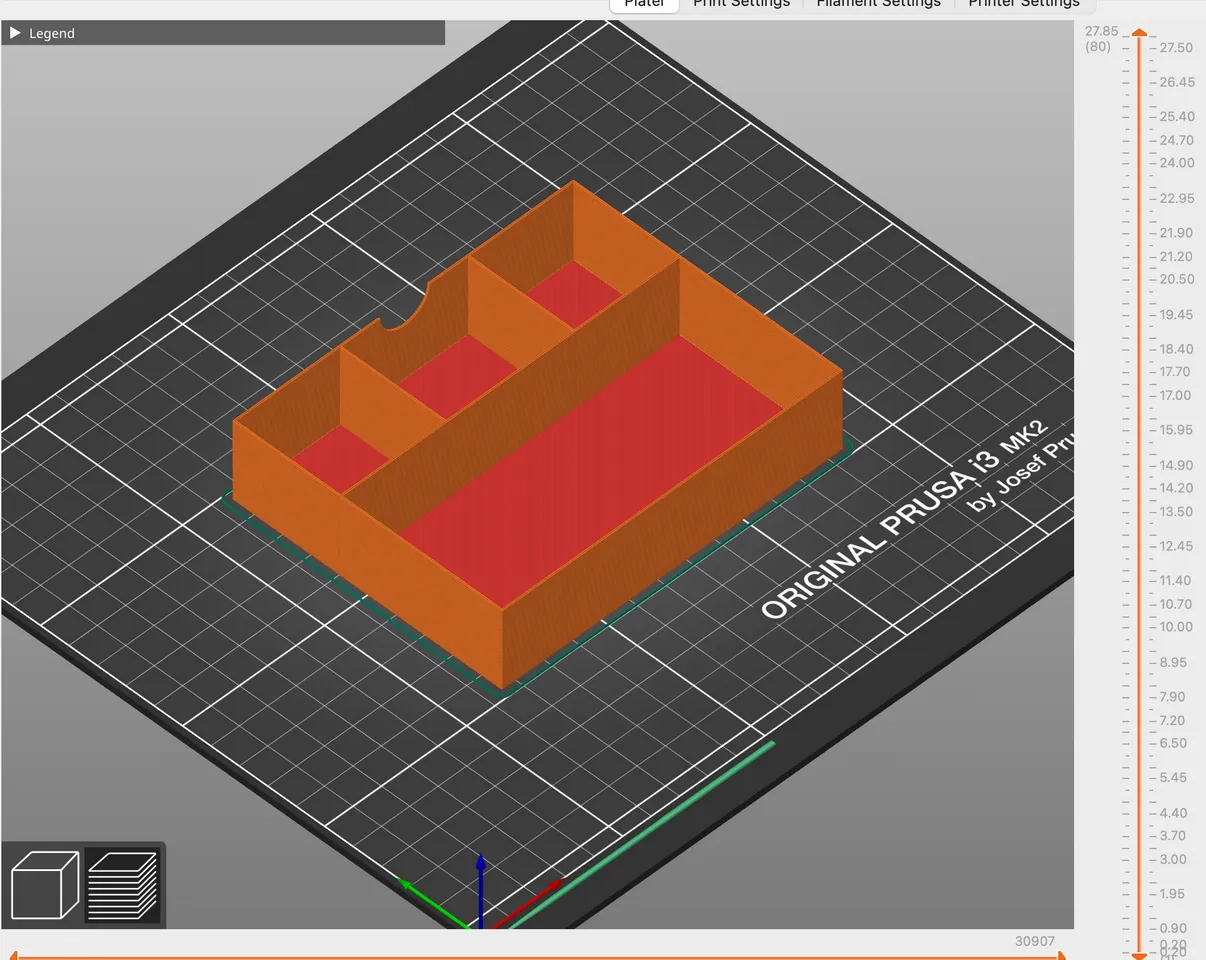The height and width of the screenshot is (960, 1206).
Task: Collapse the Legend disclosure triangle
Action: click(x=15, y=32)
